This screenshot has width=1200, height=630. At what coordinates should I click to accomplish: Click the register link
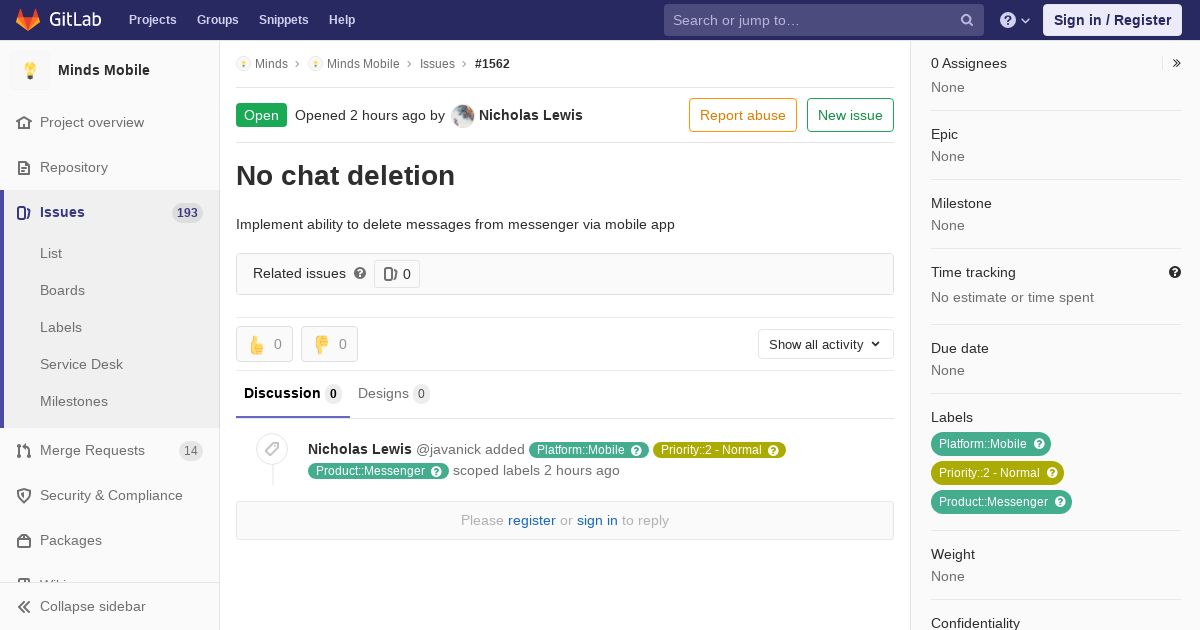pyautogui.click(x=532, y=520)
